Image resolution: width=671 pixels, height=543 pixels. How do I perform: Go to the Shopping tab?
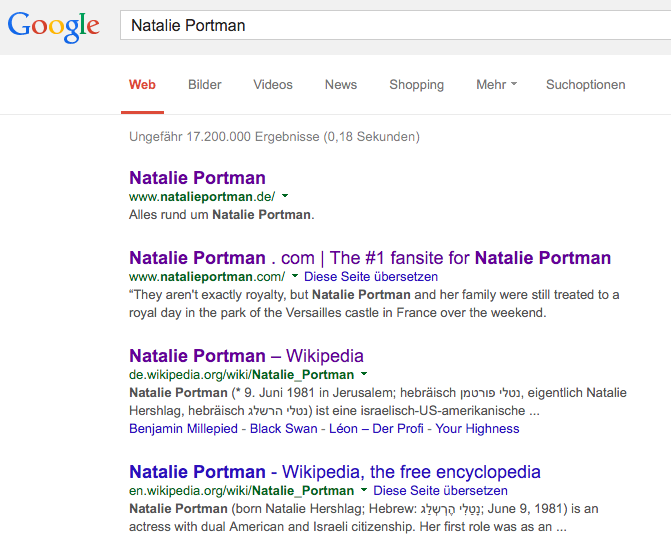tap(416, 85)
